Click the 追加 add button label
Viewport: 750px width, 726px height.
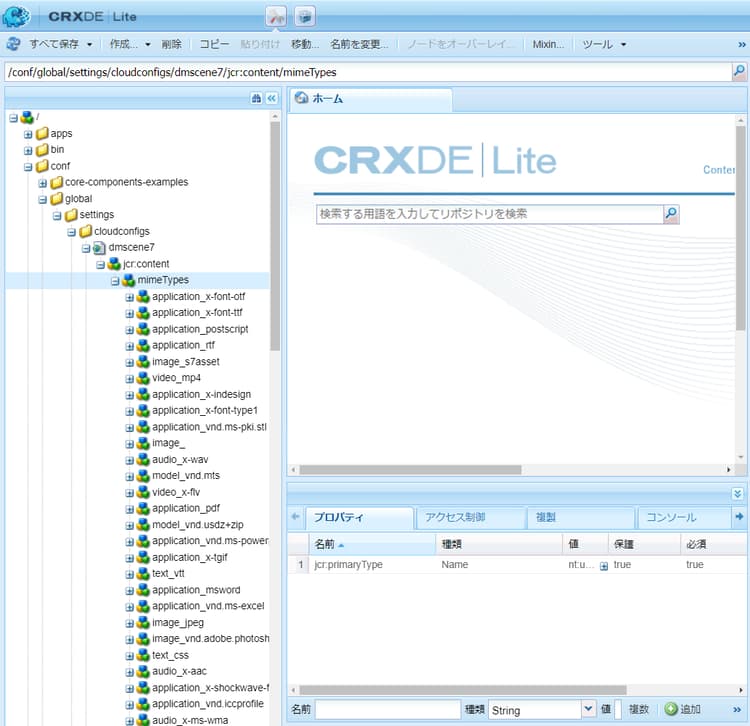690,709
